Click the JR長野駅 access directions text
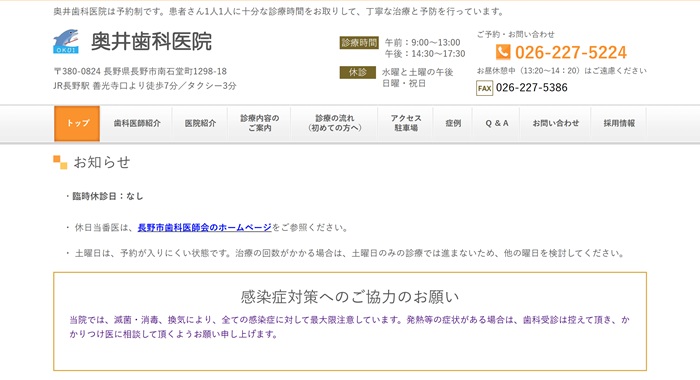Viewport: 700px width, 380px height. [145, 86]
